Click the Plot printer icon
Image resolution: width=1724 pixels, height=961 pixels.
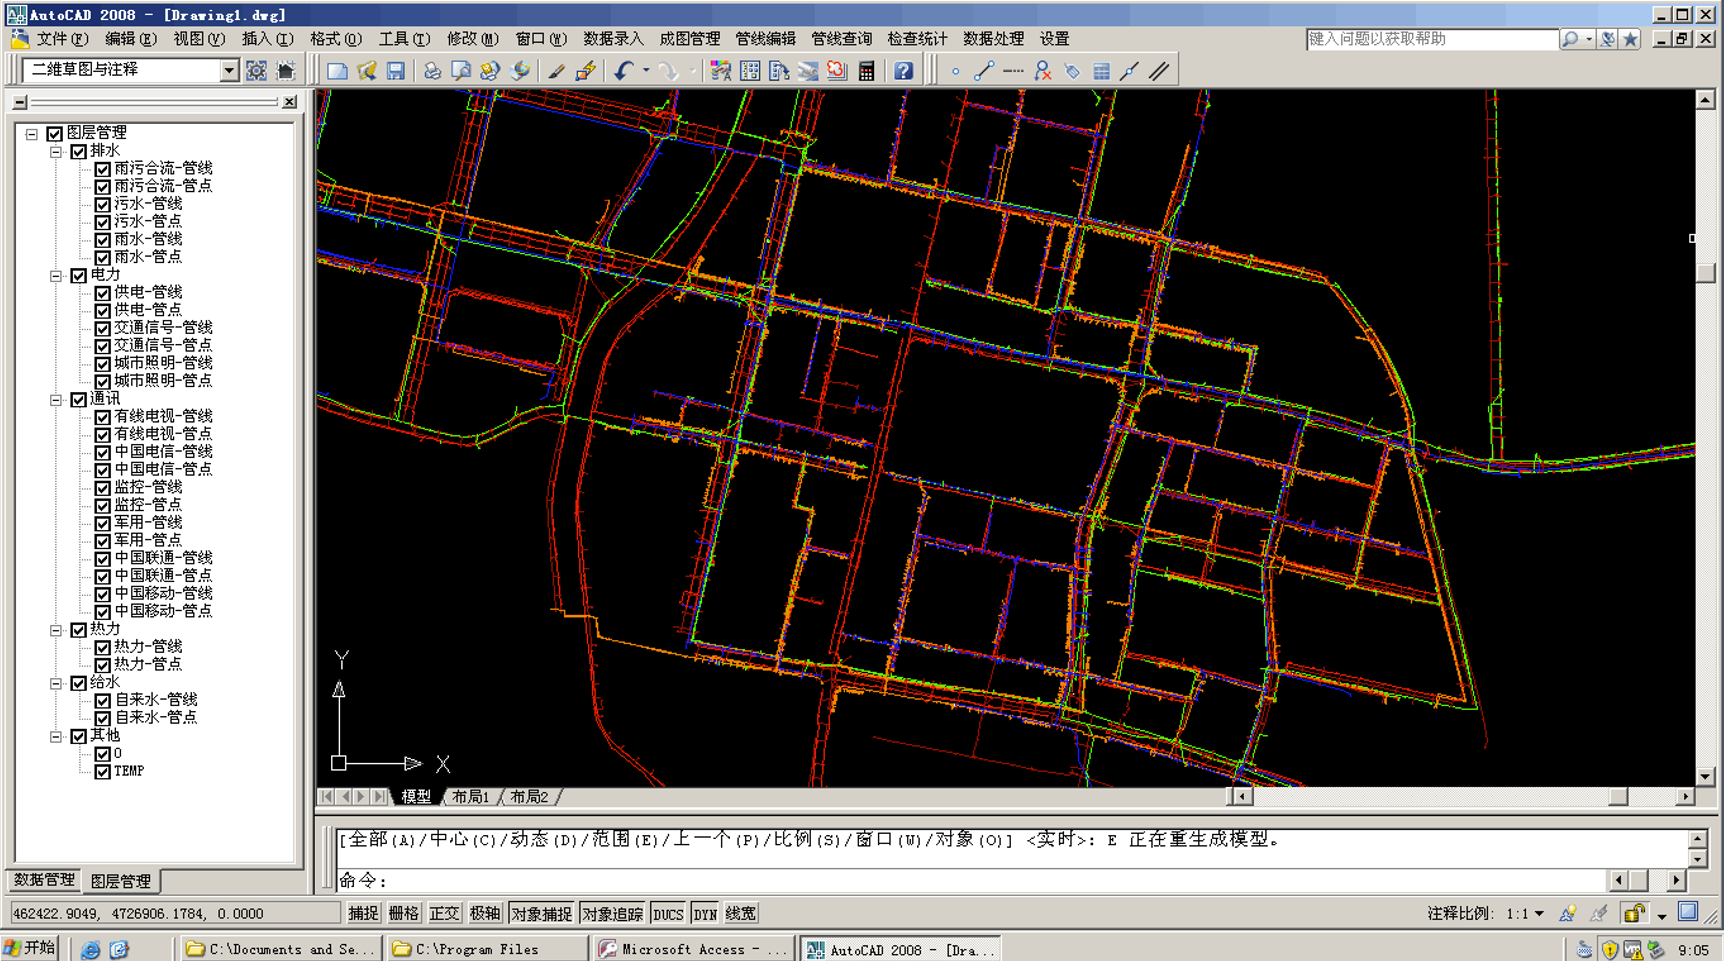click(432, 71)
